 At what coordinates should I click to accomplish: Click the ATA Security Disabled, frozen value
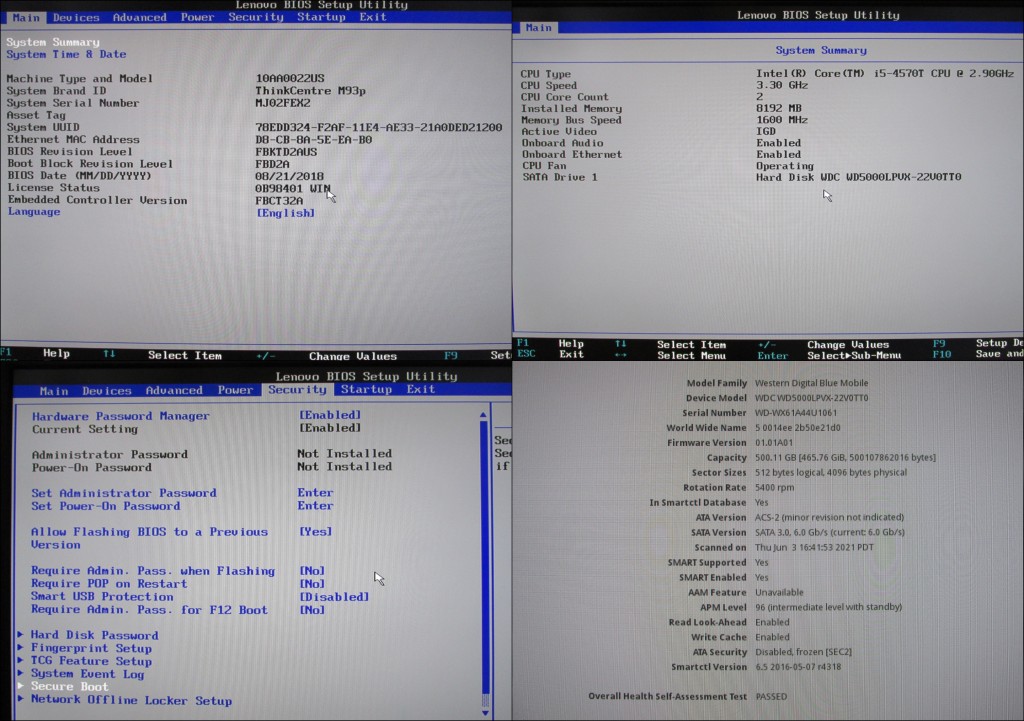pyautogui.click(x=803, y=652)
